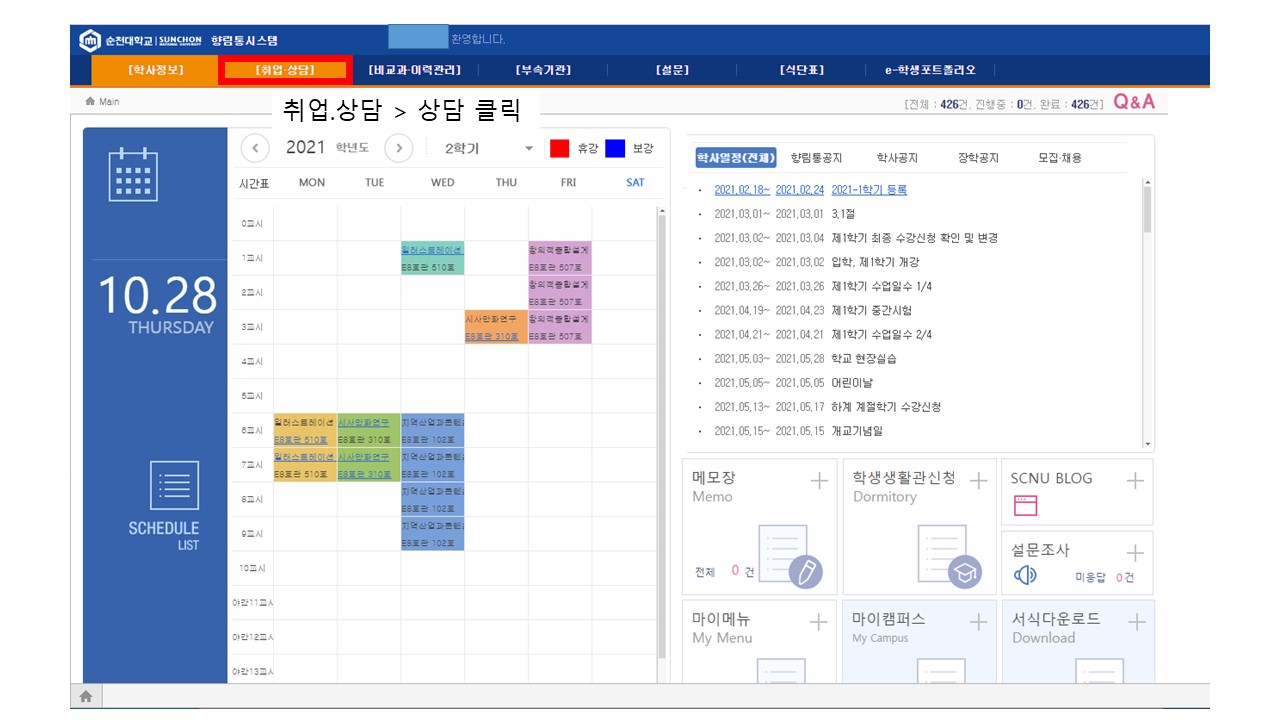
Task: Open the 2학기 semester dropdown
Action: coord(489,148)
